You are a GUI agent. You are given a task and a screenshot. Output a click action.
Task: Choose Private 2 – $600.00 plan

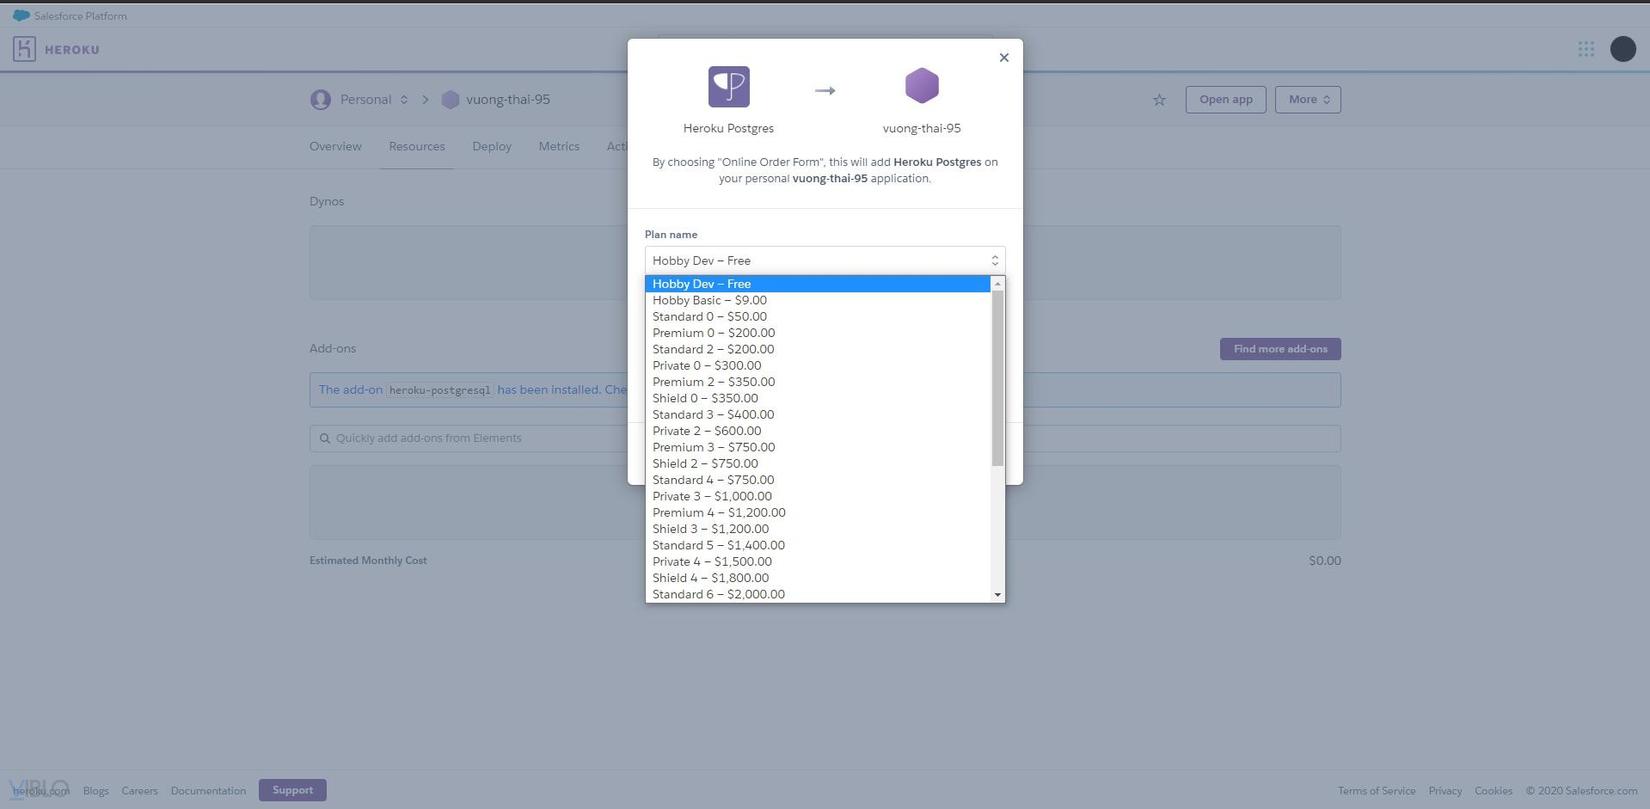pos(818,431)
